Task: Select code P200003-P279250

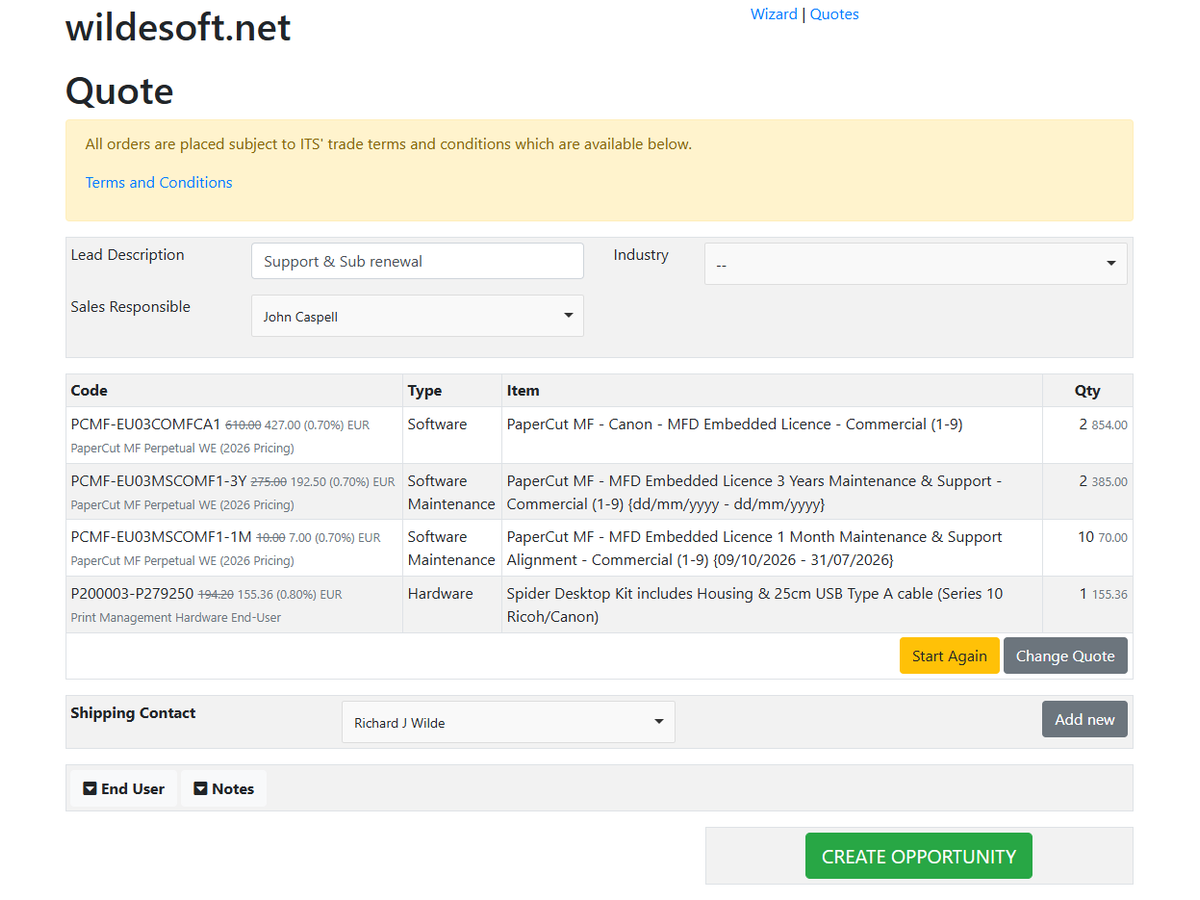Action: pyautogui.click(x=132, y=593)
